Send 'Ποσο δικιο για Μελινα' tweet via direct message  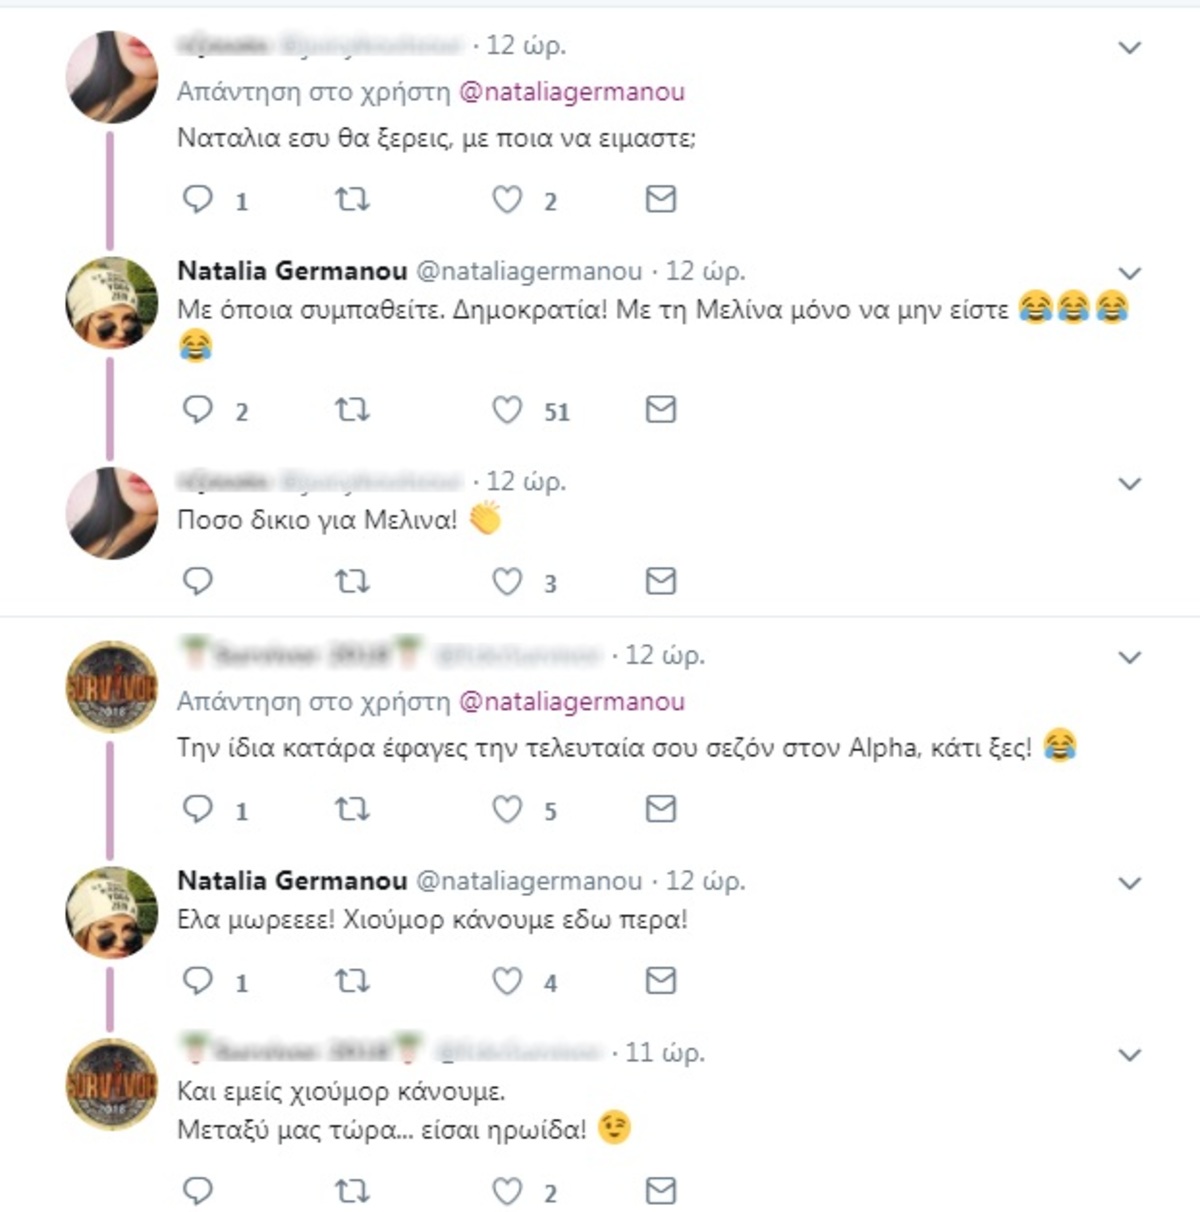660,581
